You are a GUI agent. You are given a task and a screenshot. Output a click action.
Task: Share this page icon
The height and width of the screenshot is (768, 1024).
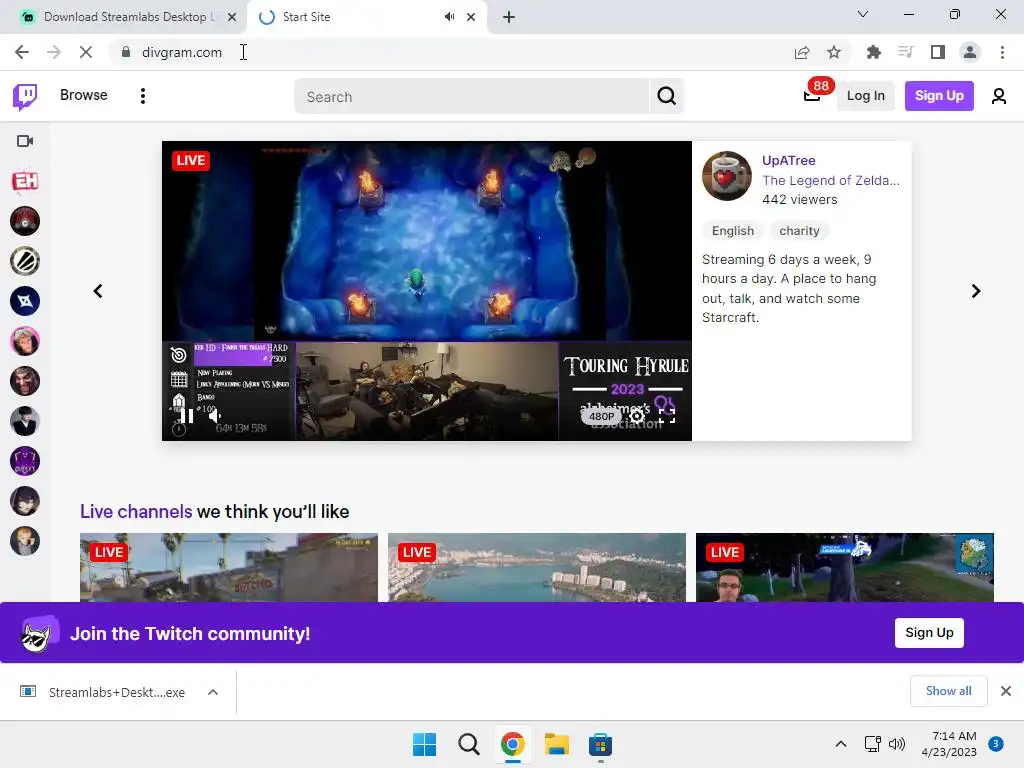(x=802, y=52)
